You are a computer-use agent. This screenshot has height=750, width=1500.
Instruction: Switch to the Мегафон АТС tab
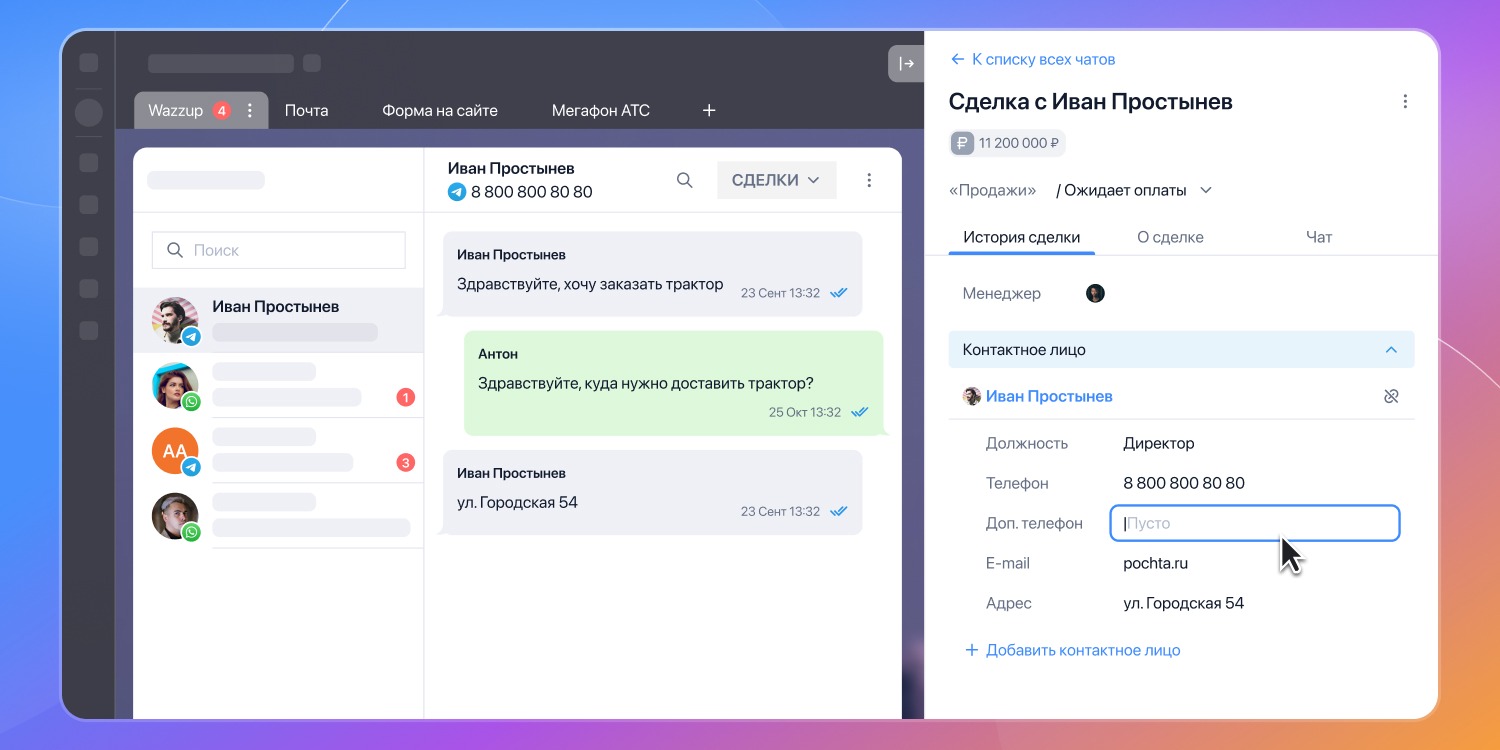click(600, 110)
